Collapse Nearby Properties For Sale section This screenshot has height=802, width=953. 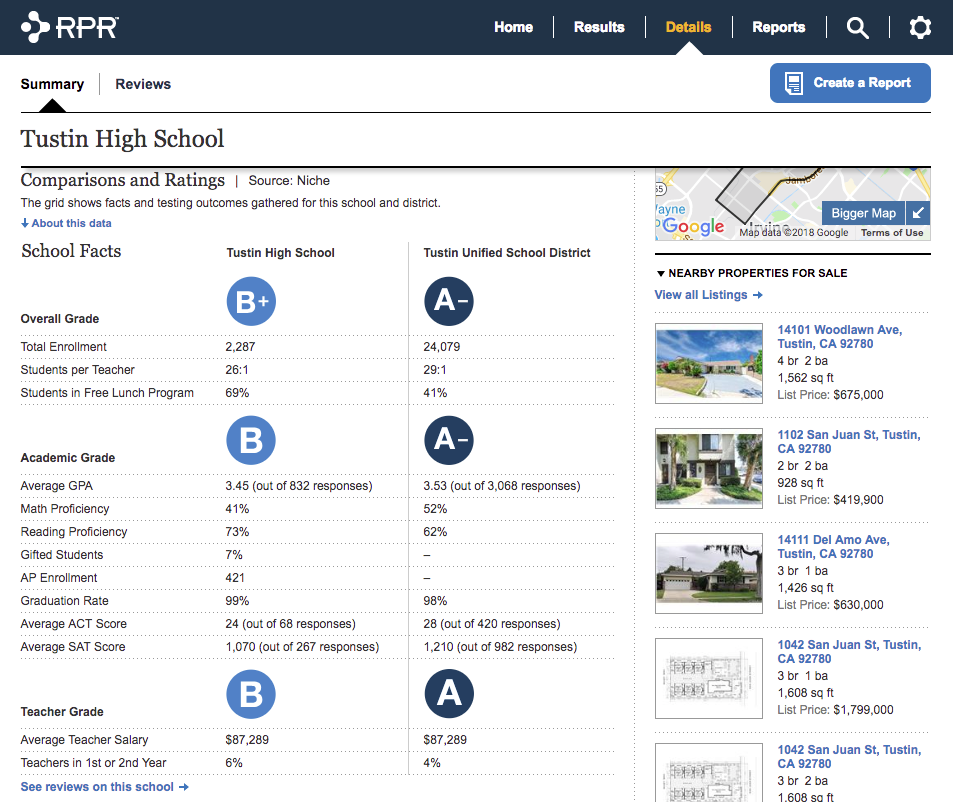tap(752, 273)
